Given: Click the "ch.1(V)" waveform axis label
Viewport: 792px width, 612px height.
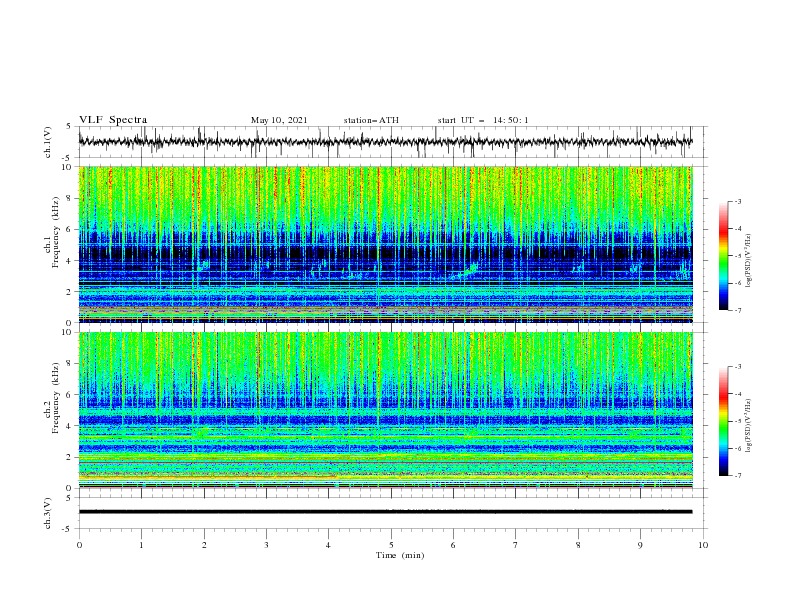Looking at the screenshot, I should (48, 142).
